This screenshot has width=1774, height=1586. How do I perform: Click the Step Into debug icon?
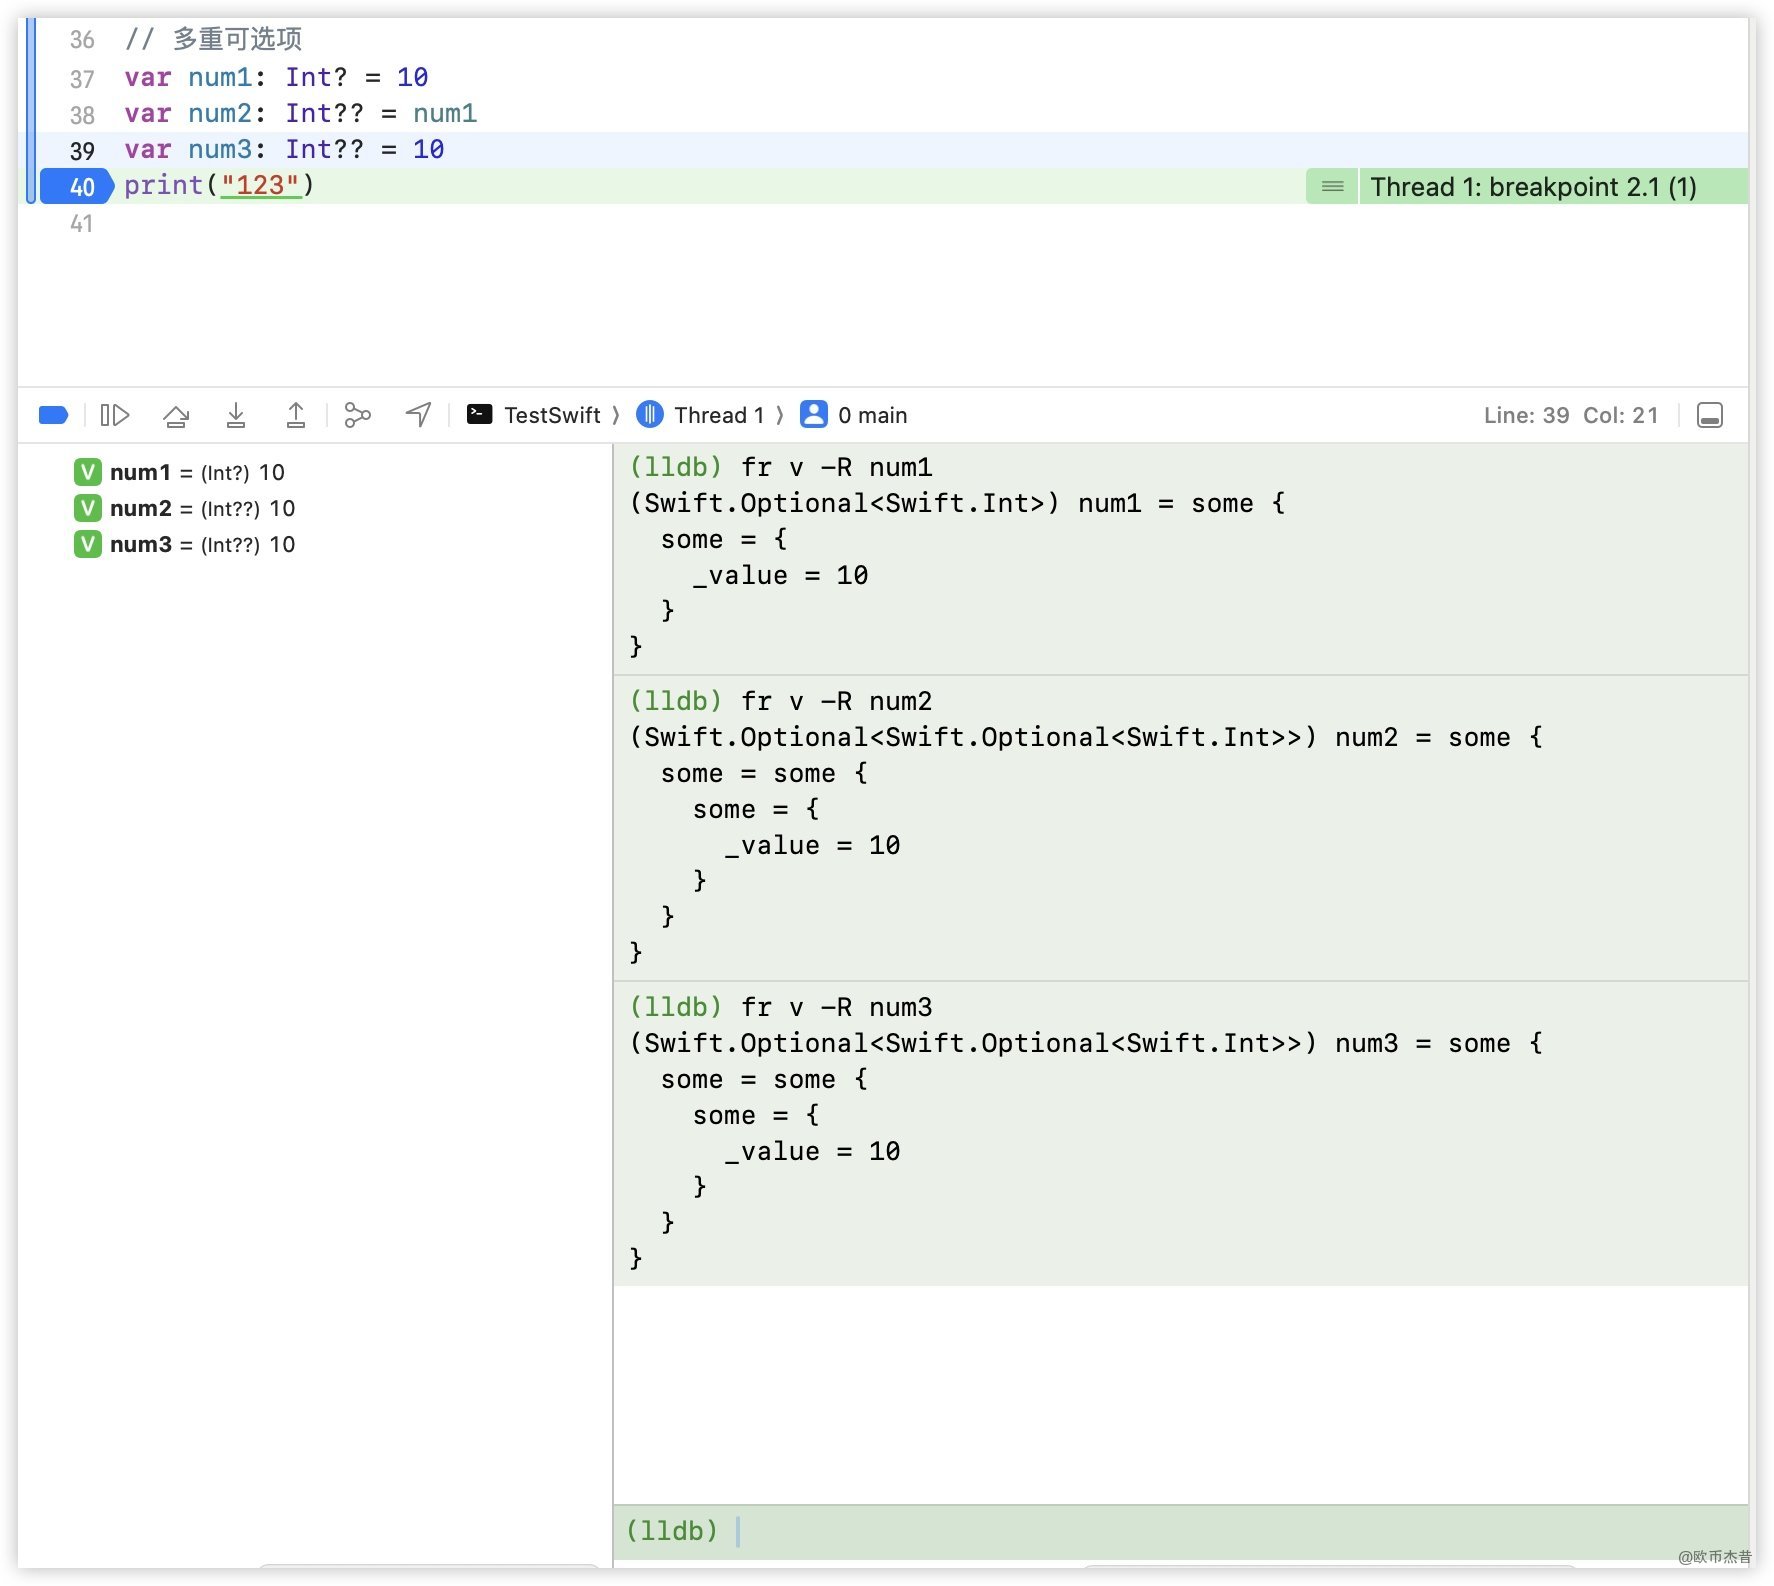pos(236,415)
